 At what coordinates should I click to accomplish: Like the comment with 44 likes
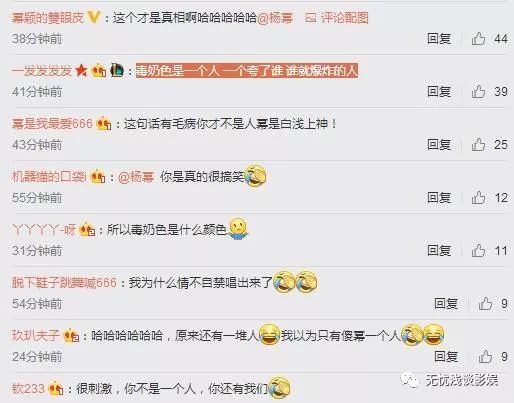coord(478,39)
